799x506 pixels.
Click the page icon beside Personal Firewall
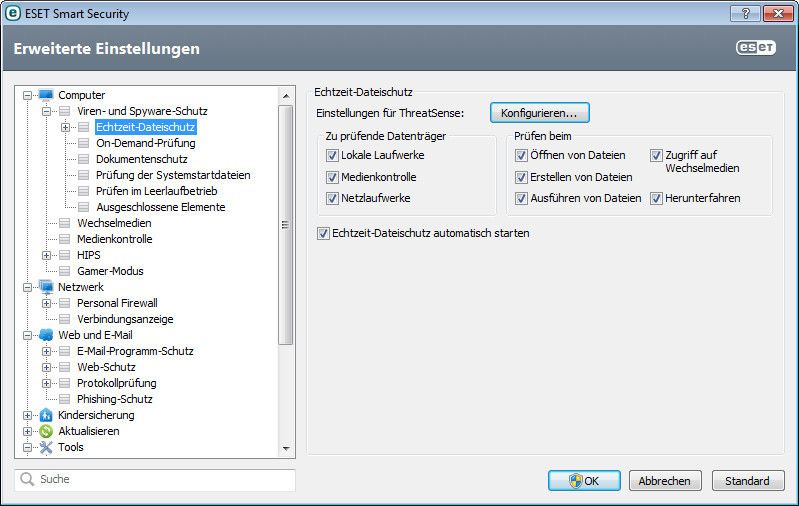pos(64,303)
